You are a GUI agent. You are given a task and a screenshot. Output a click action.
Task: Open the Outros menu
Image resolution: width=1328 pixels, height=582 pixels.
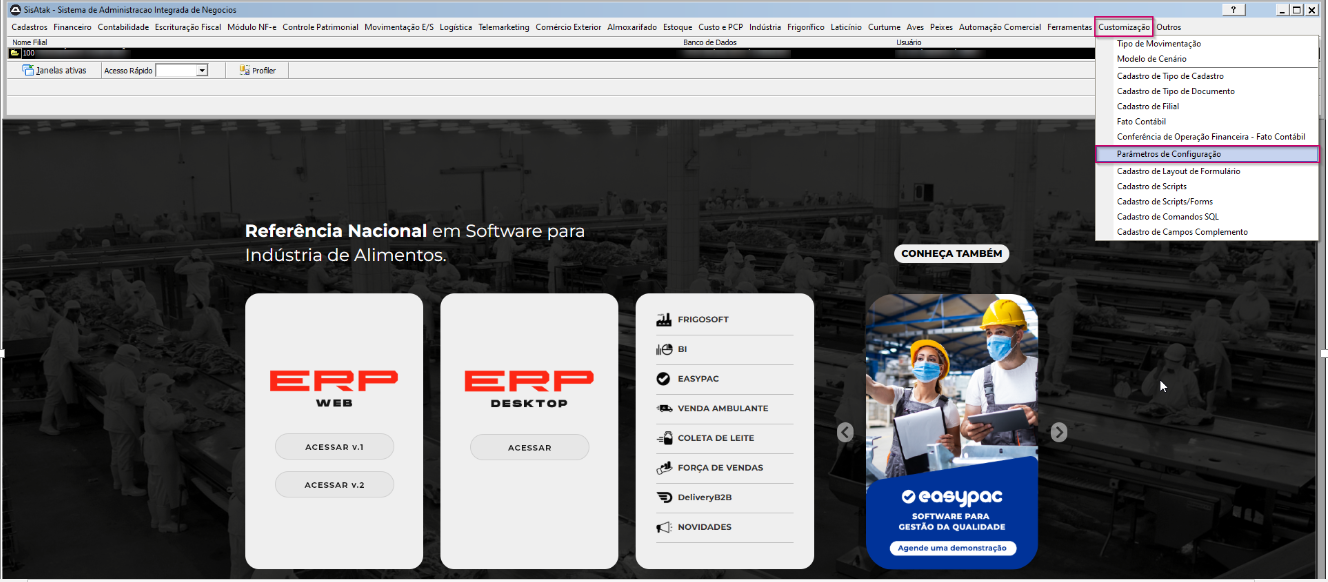1168,27
